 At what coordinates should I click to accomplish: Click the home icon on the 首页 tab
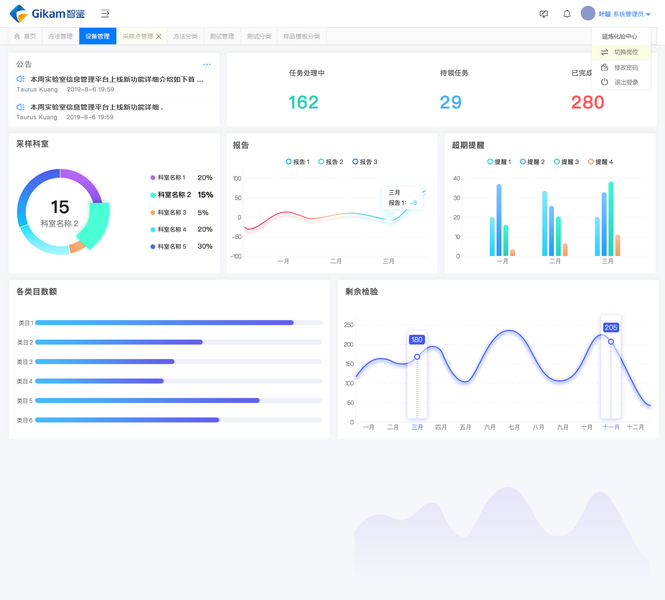(x=17, y=36)
